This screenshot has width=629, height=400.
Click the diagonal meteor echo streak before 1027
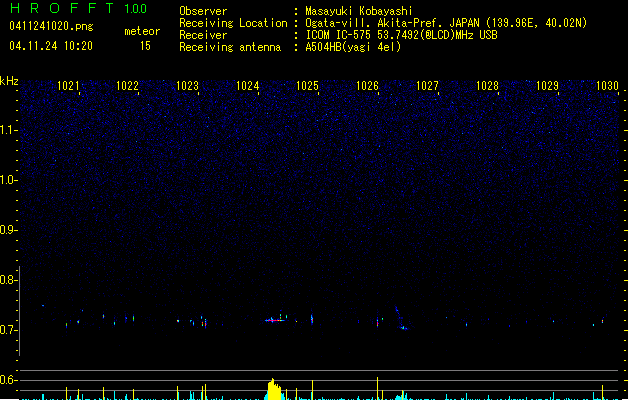[x=401, y=319]
